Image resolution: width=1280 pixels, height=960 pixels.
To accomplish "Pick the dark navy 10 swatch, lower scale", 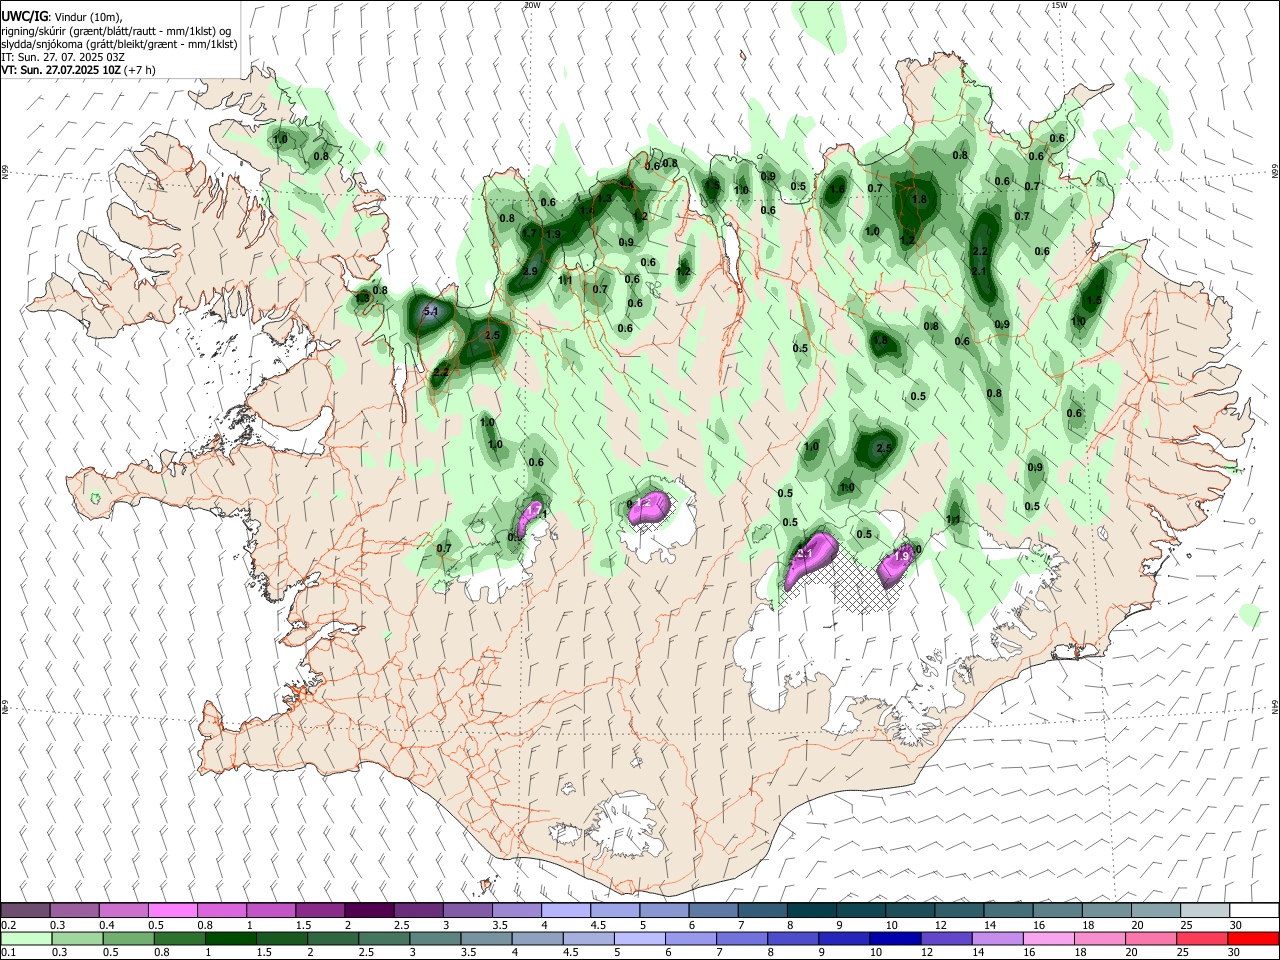I will (x=895, y=938).
